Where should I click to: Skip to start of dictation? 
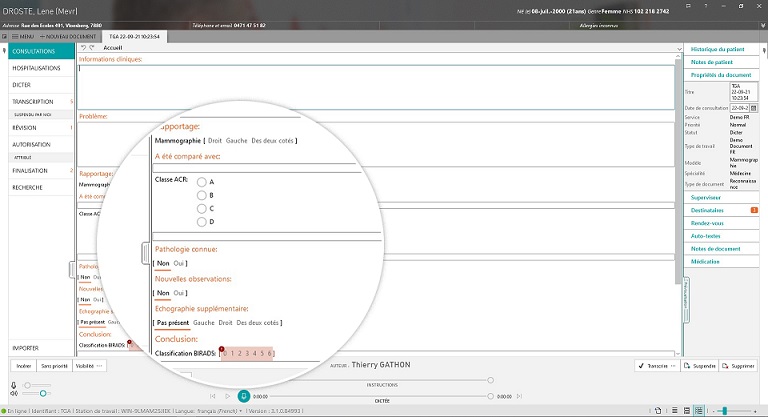213,396
